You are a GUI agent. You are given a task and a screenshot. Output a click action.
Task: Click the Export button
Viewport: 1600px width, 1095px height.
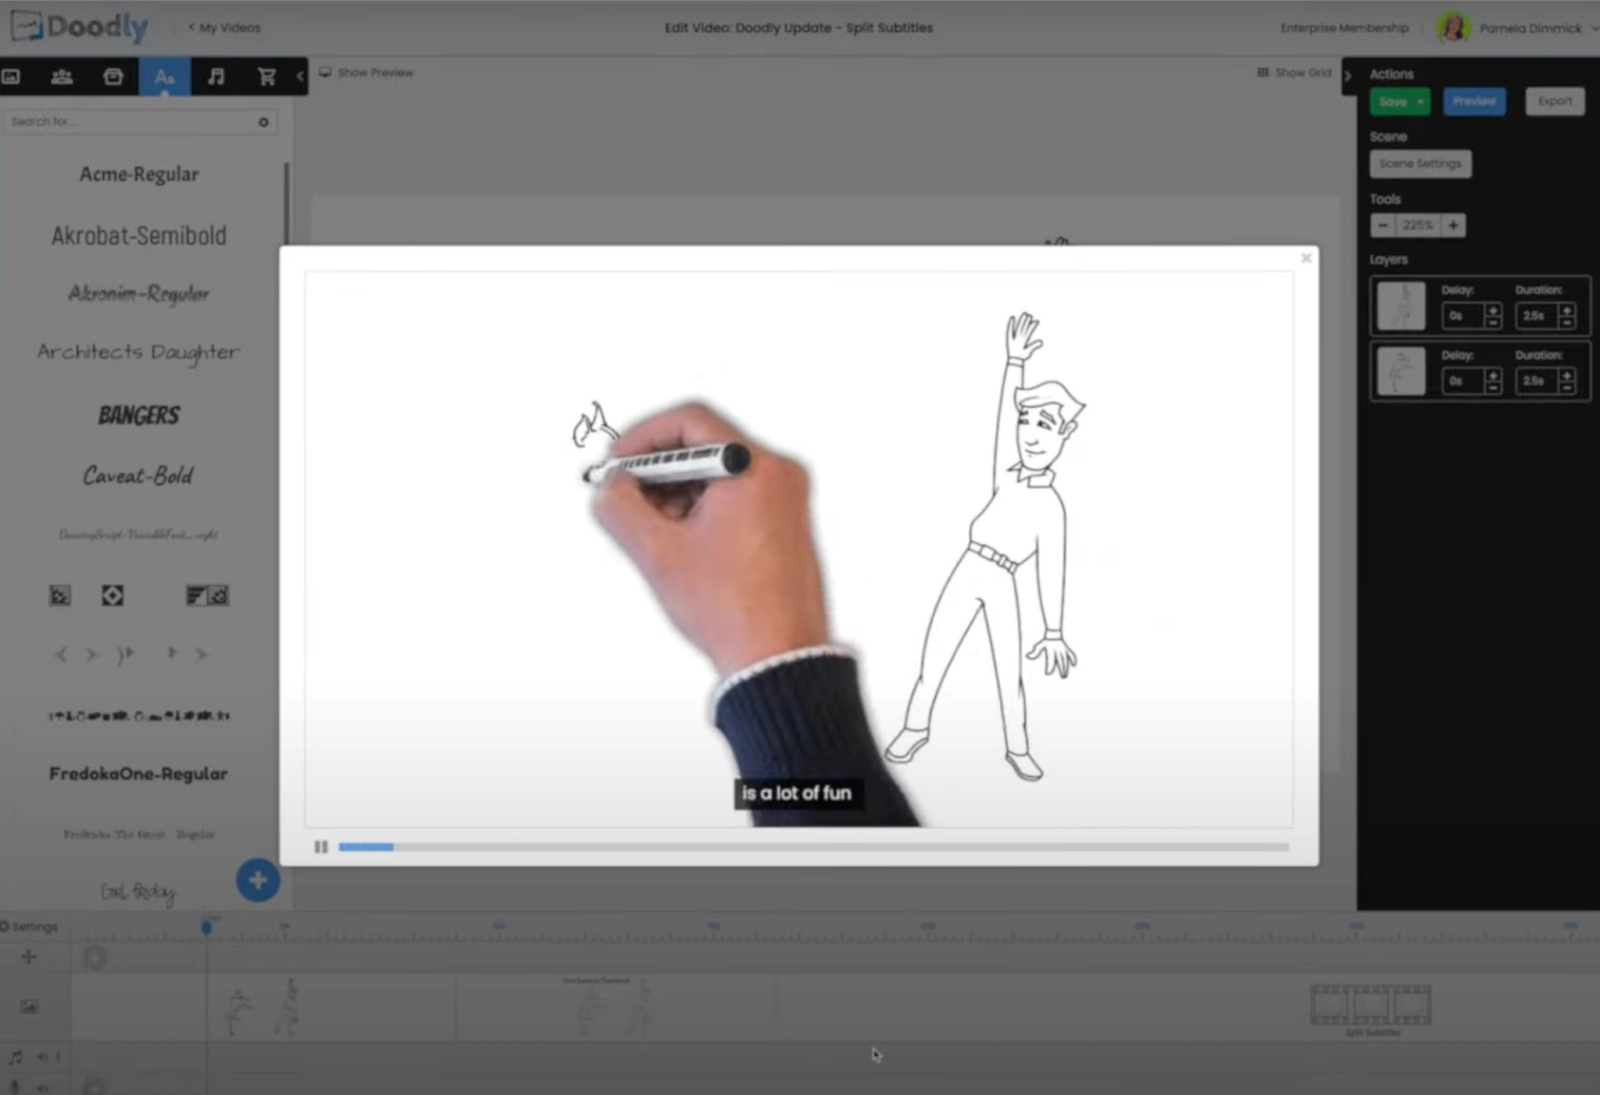coord(1555,101)
